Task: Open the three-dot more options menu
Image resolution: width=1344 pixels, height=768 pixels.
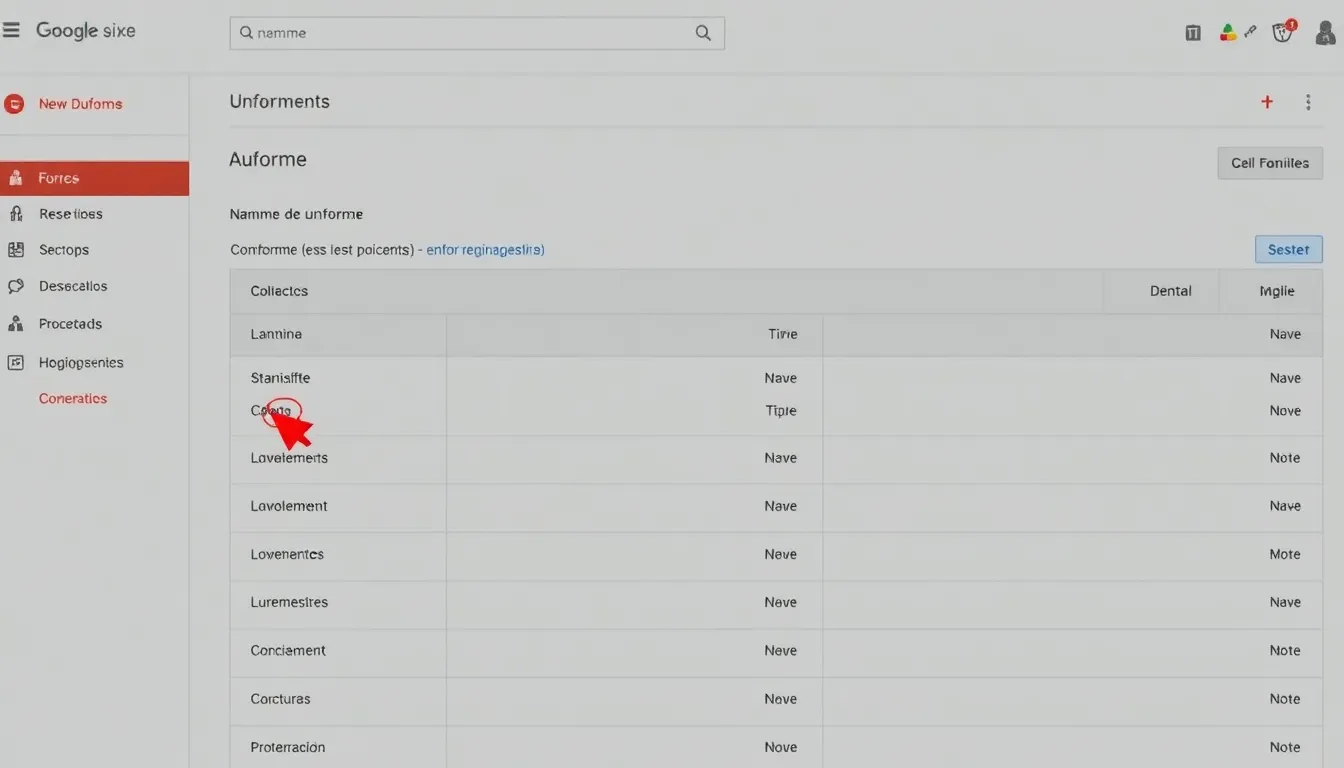Action: (1308, 102)
